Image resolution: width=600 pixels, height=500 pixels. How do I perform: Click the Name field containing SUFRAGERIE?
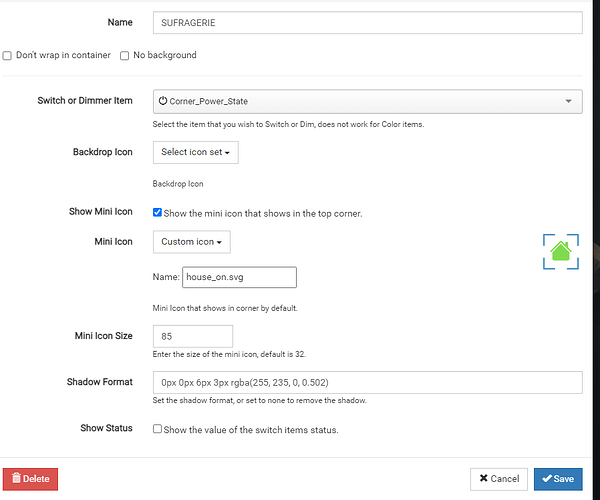pos(367,23)
